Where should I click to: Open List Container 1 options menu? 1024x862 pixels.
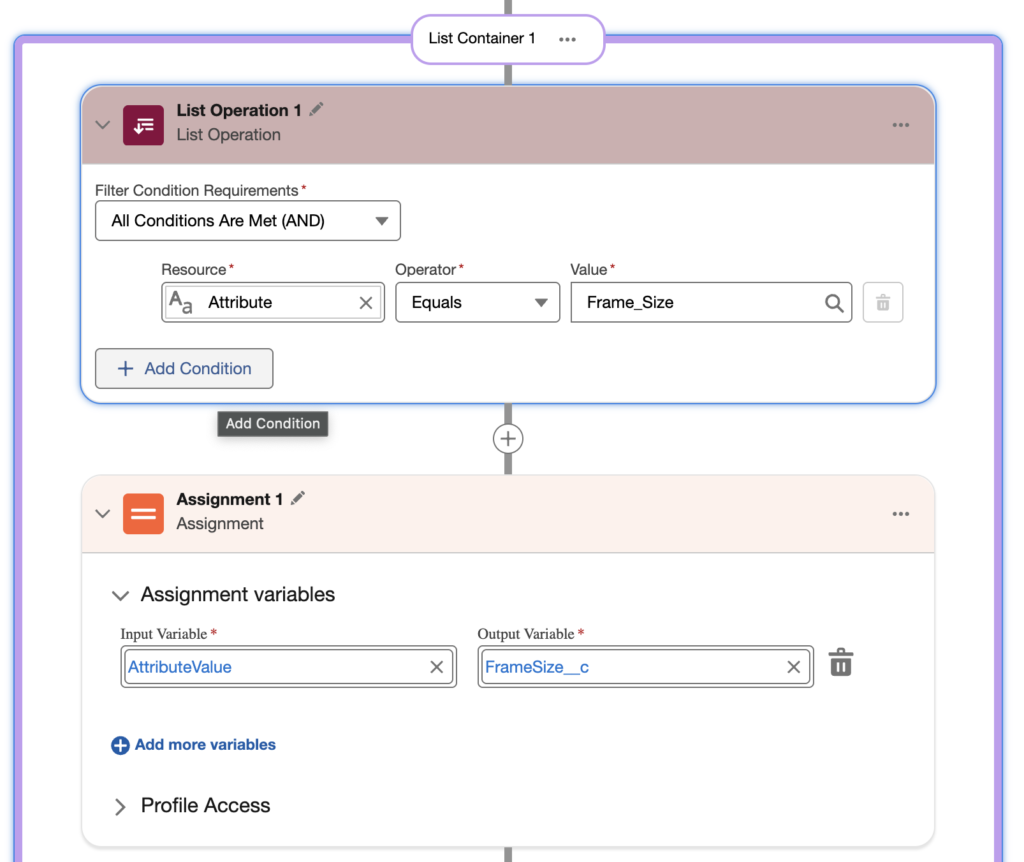tap(567, 39)
